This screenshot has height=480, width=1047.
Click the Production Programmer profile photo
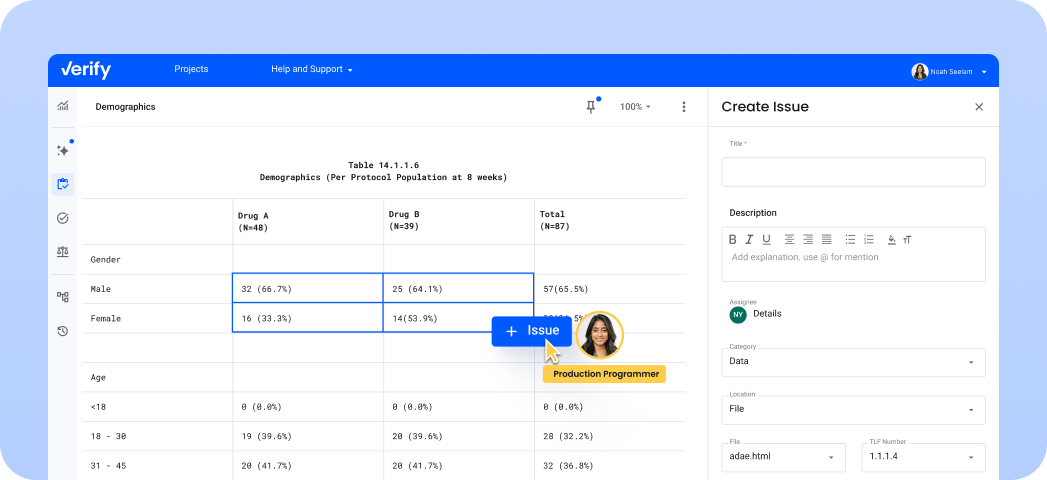[x=599, y=335]
